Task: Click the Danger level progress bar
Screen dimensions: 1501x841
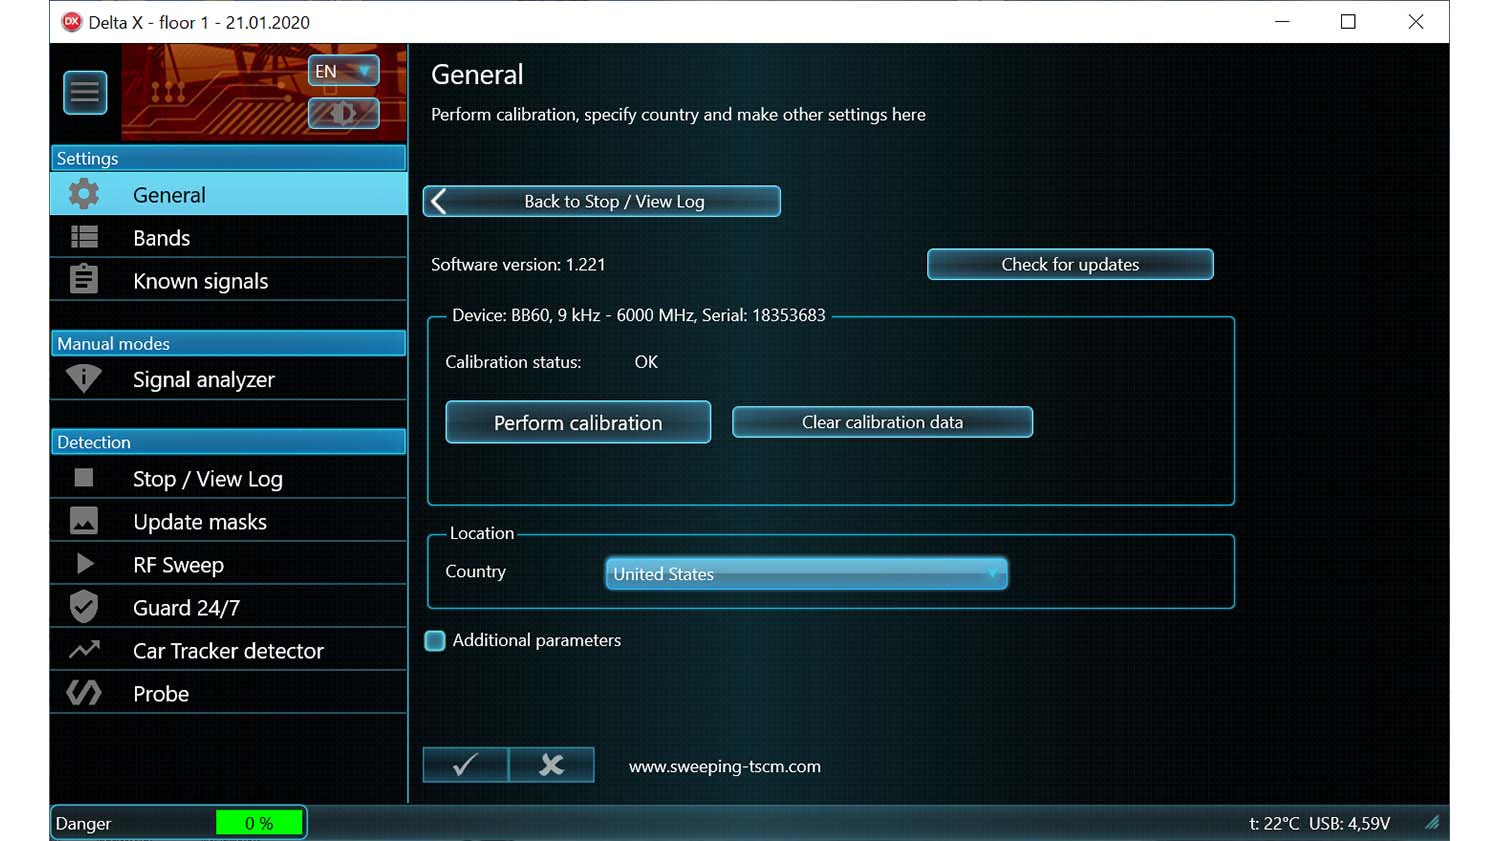Action: [x=259, y=823]
